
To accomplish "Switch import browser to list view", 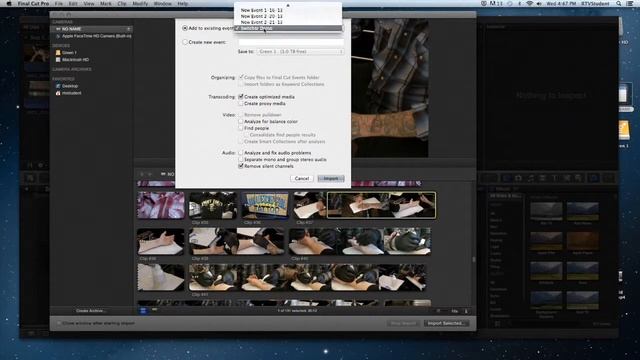I will pyautogui.click(x=154, y=311).
